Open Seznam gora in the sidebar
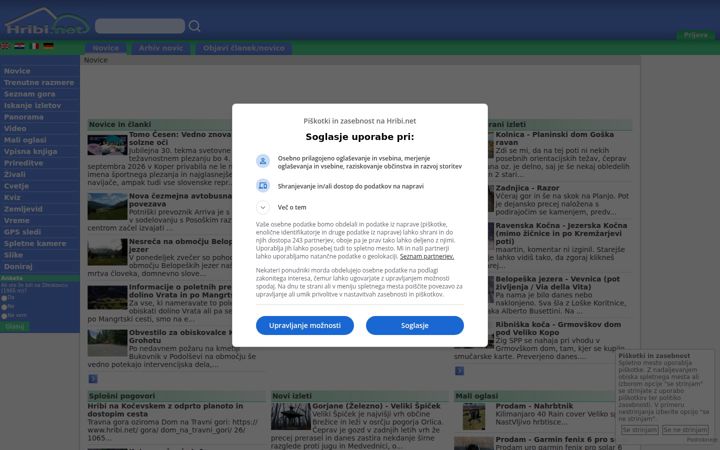 [x=29, y=94]
